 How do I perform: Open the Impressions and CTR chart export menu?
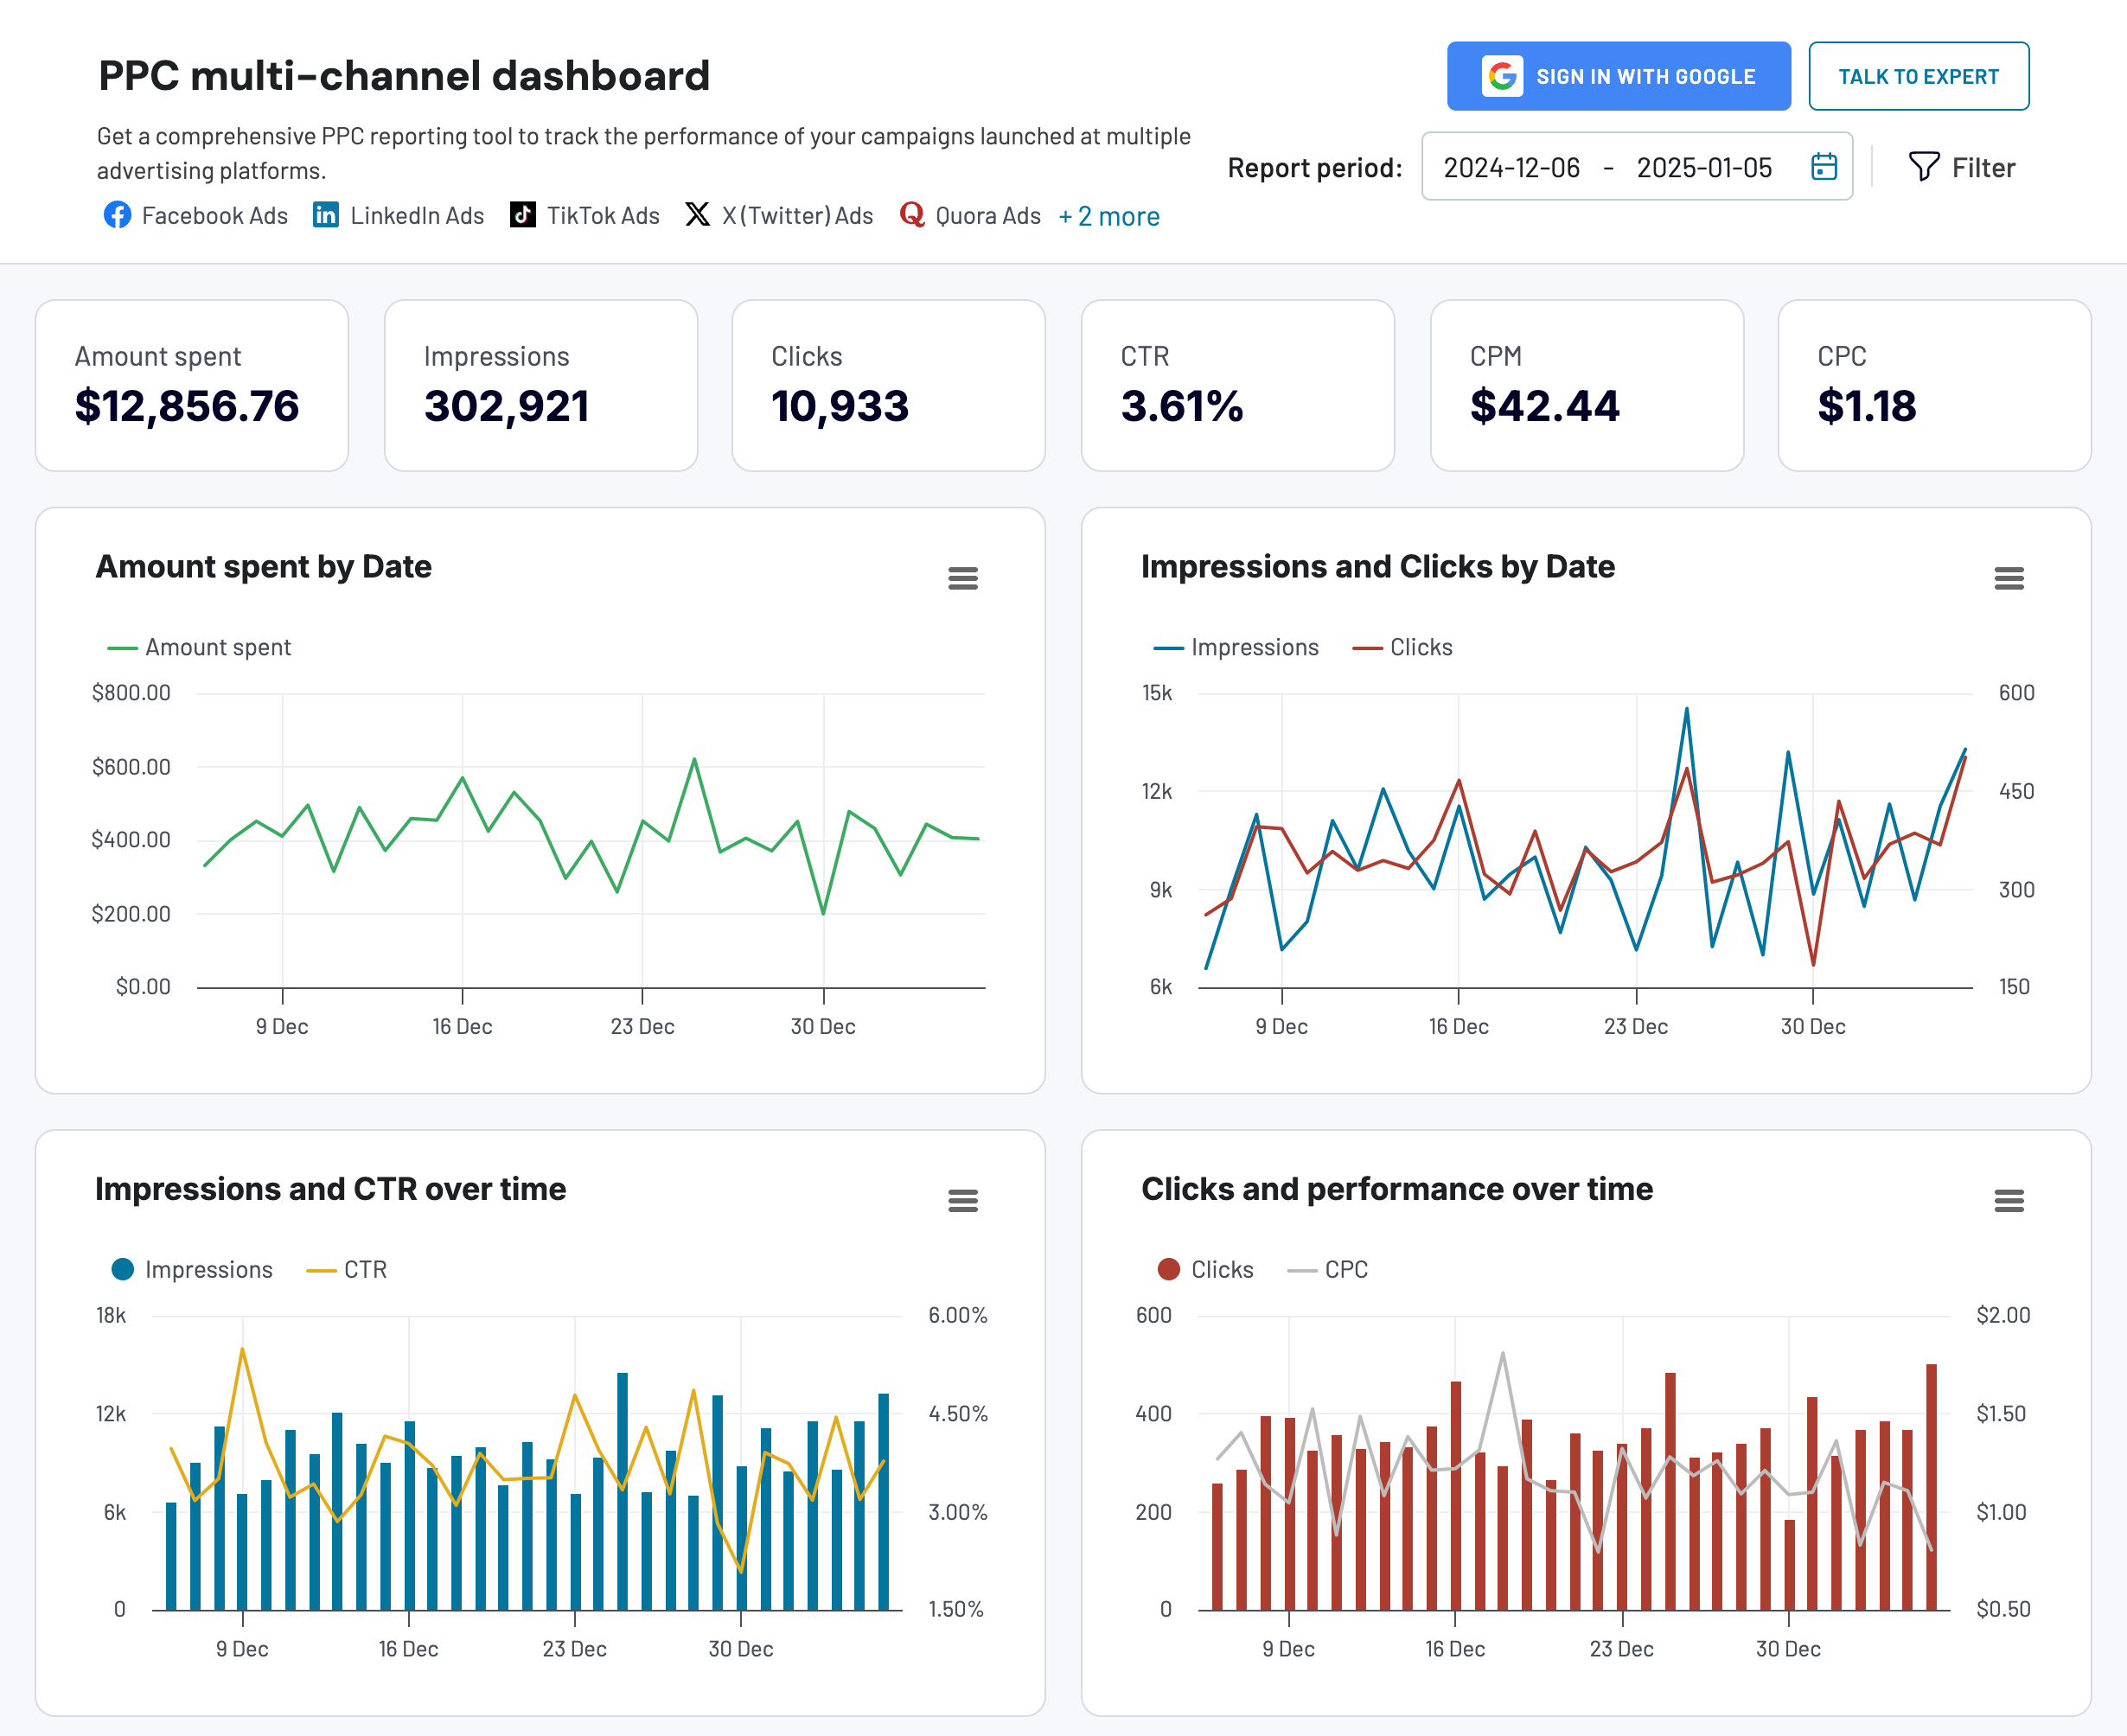(x=963, y=1200)
